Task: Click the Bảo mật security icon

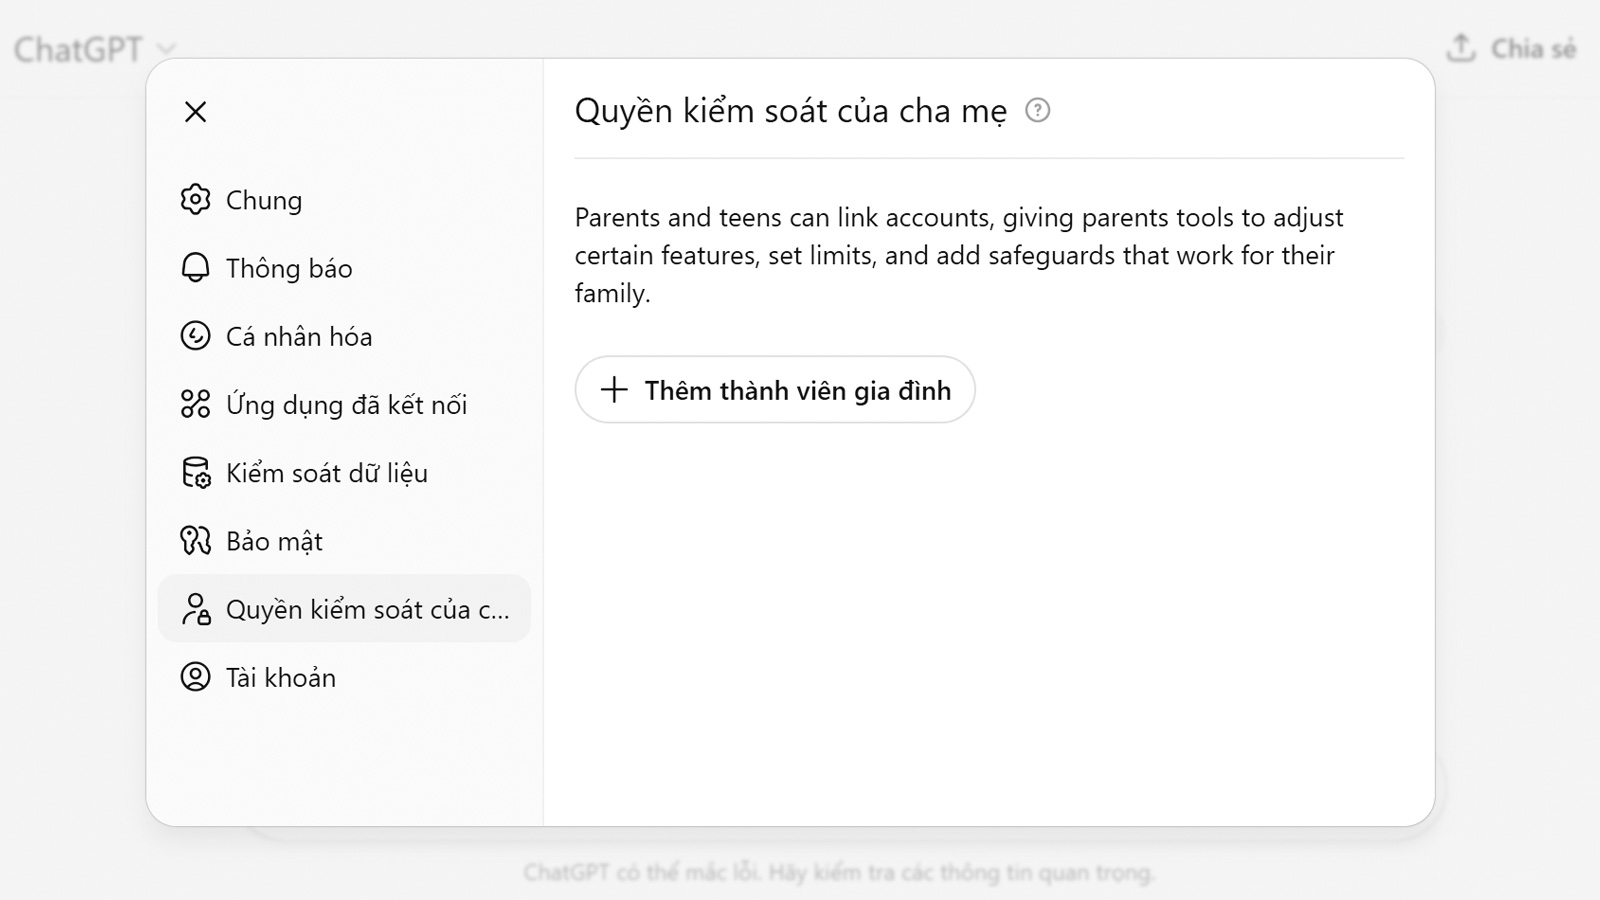Action: click(x=195, y=541)
